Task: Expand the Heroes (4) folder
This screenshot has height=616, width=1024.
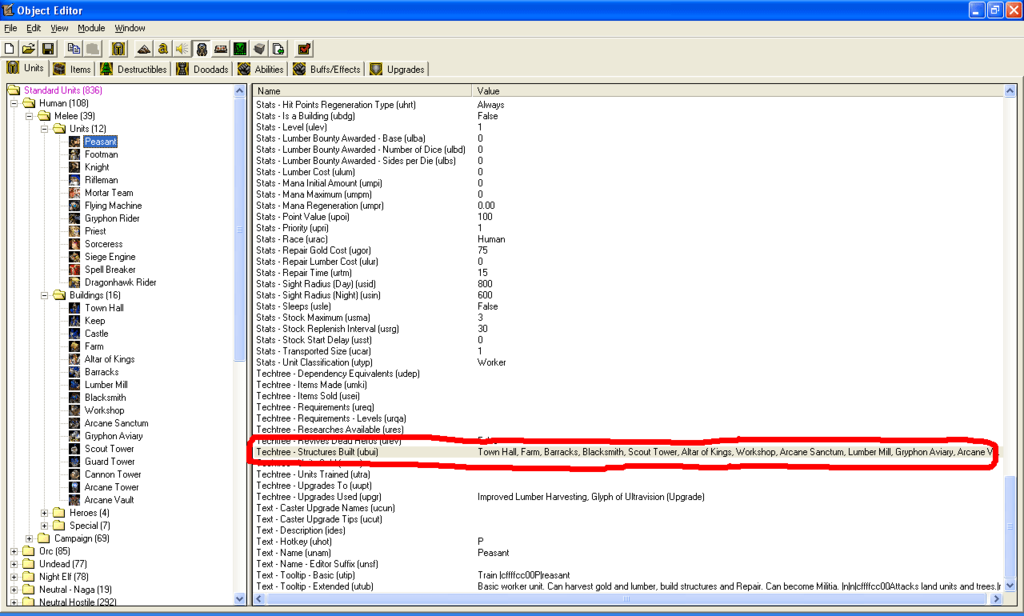Action: pyautogui.click(x=44, y=513)
